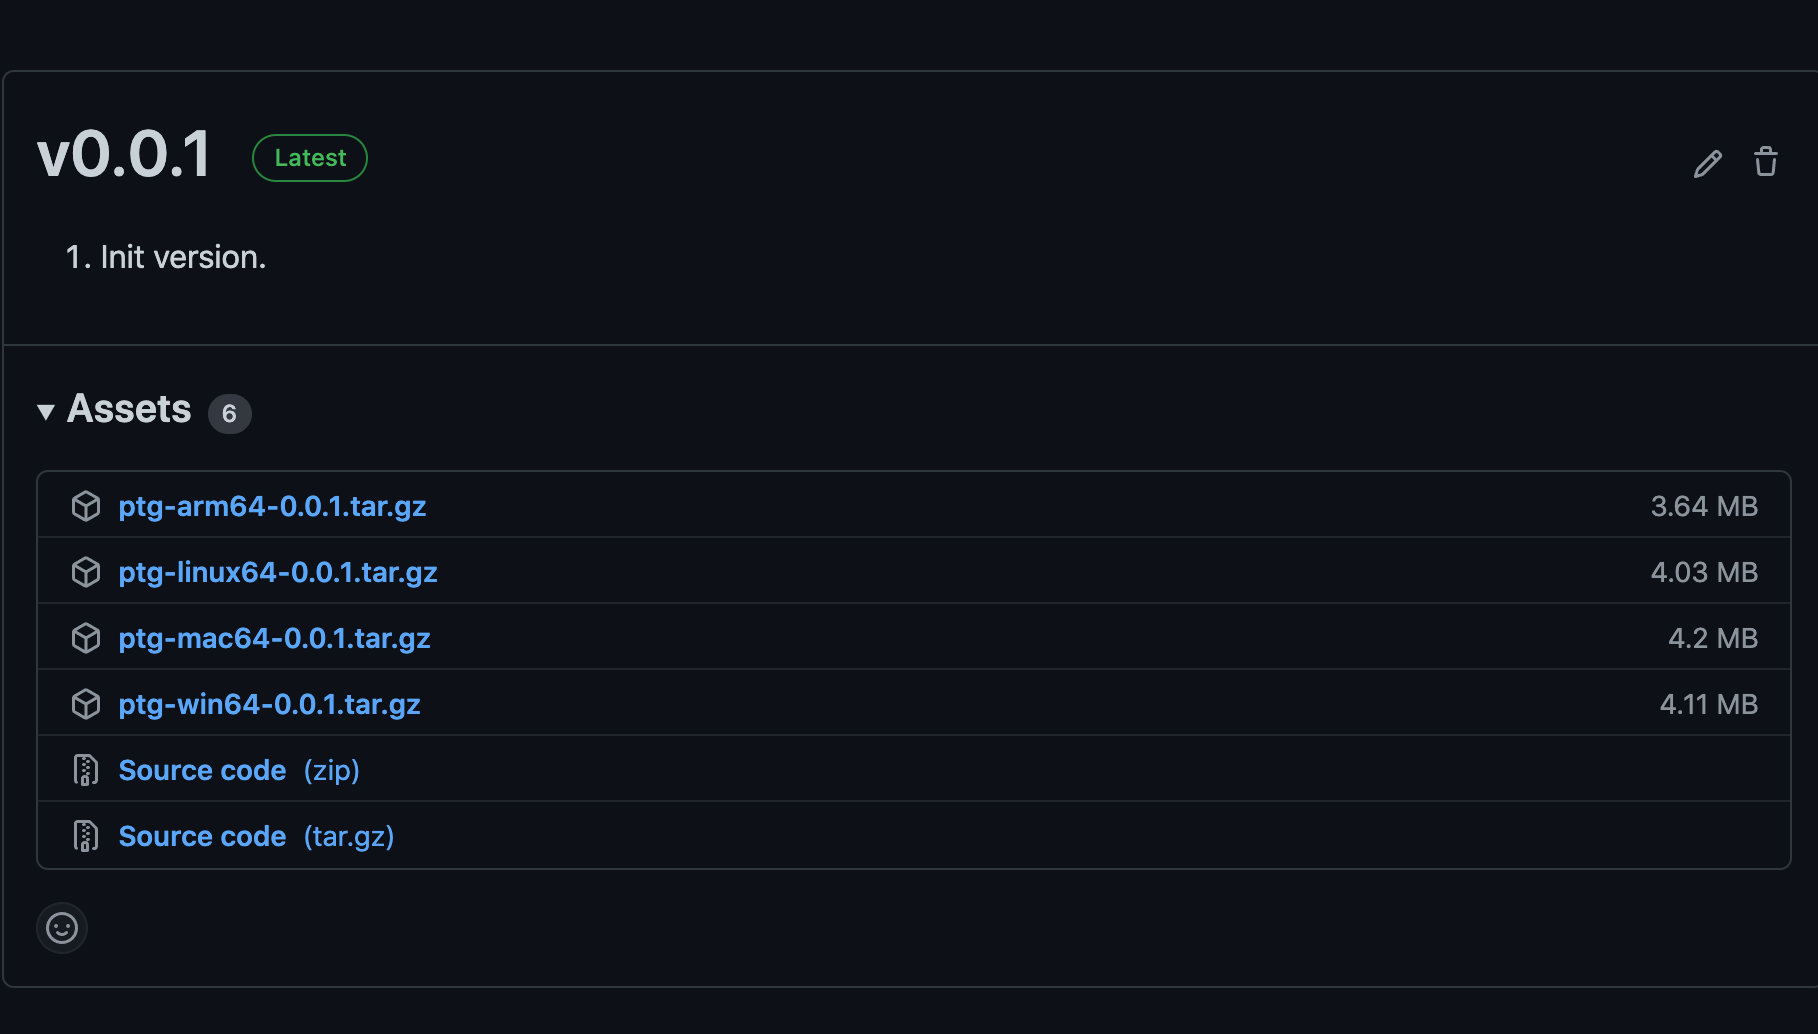
Task: Download ptg-arm64-0.0.1.tar.gz
Action: click(272, 506)
